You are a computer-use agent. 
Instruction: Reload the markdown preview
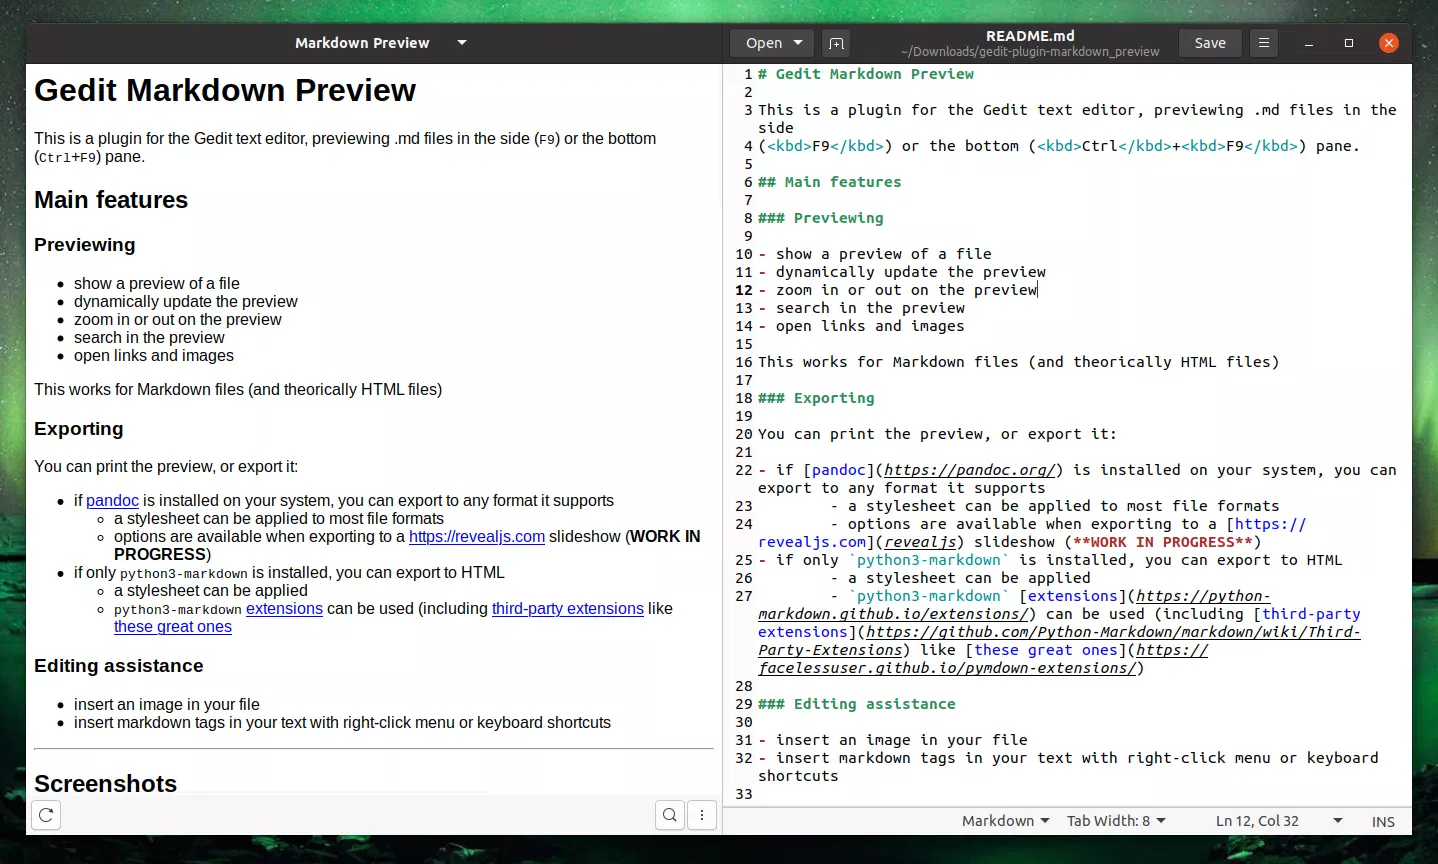[x=46, y=815]
